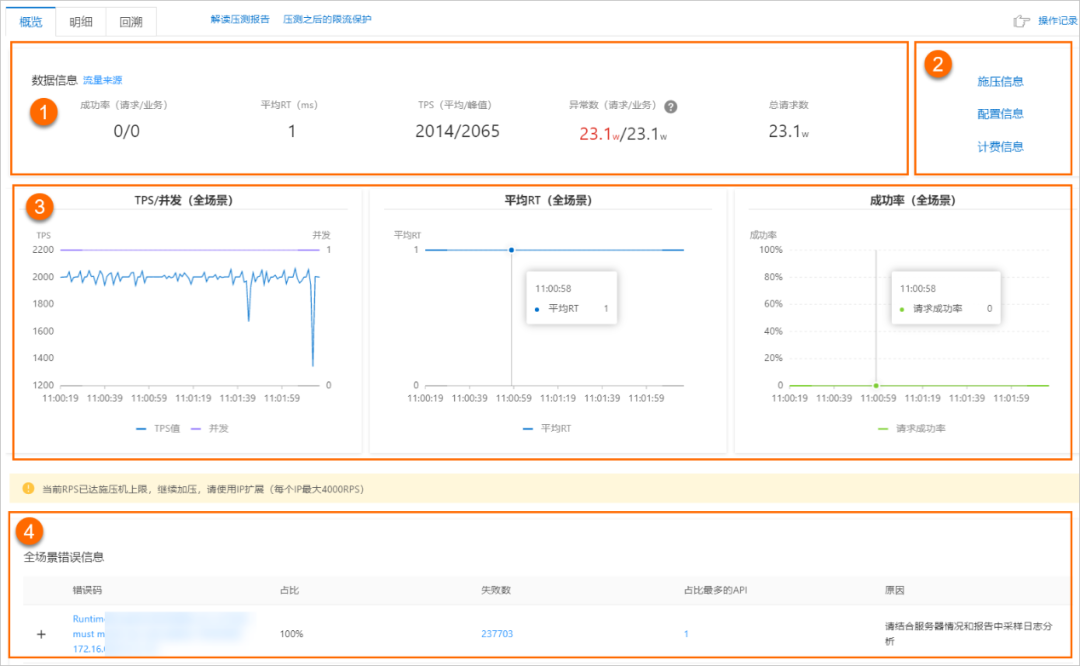Open the 配置信息 link
Screen dimensions: 1080x666
click(x=1000, y=114)
